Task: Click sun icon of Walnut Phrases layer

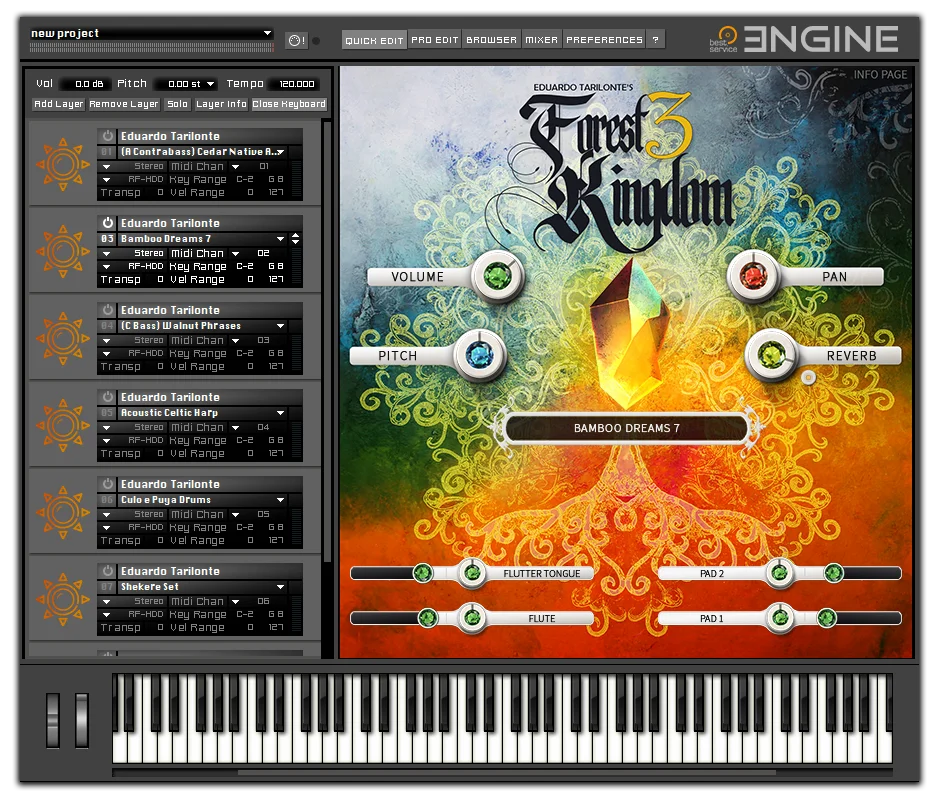Action: pyautogui.click(x=62, y=338)
